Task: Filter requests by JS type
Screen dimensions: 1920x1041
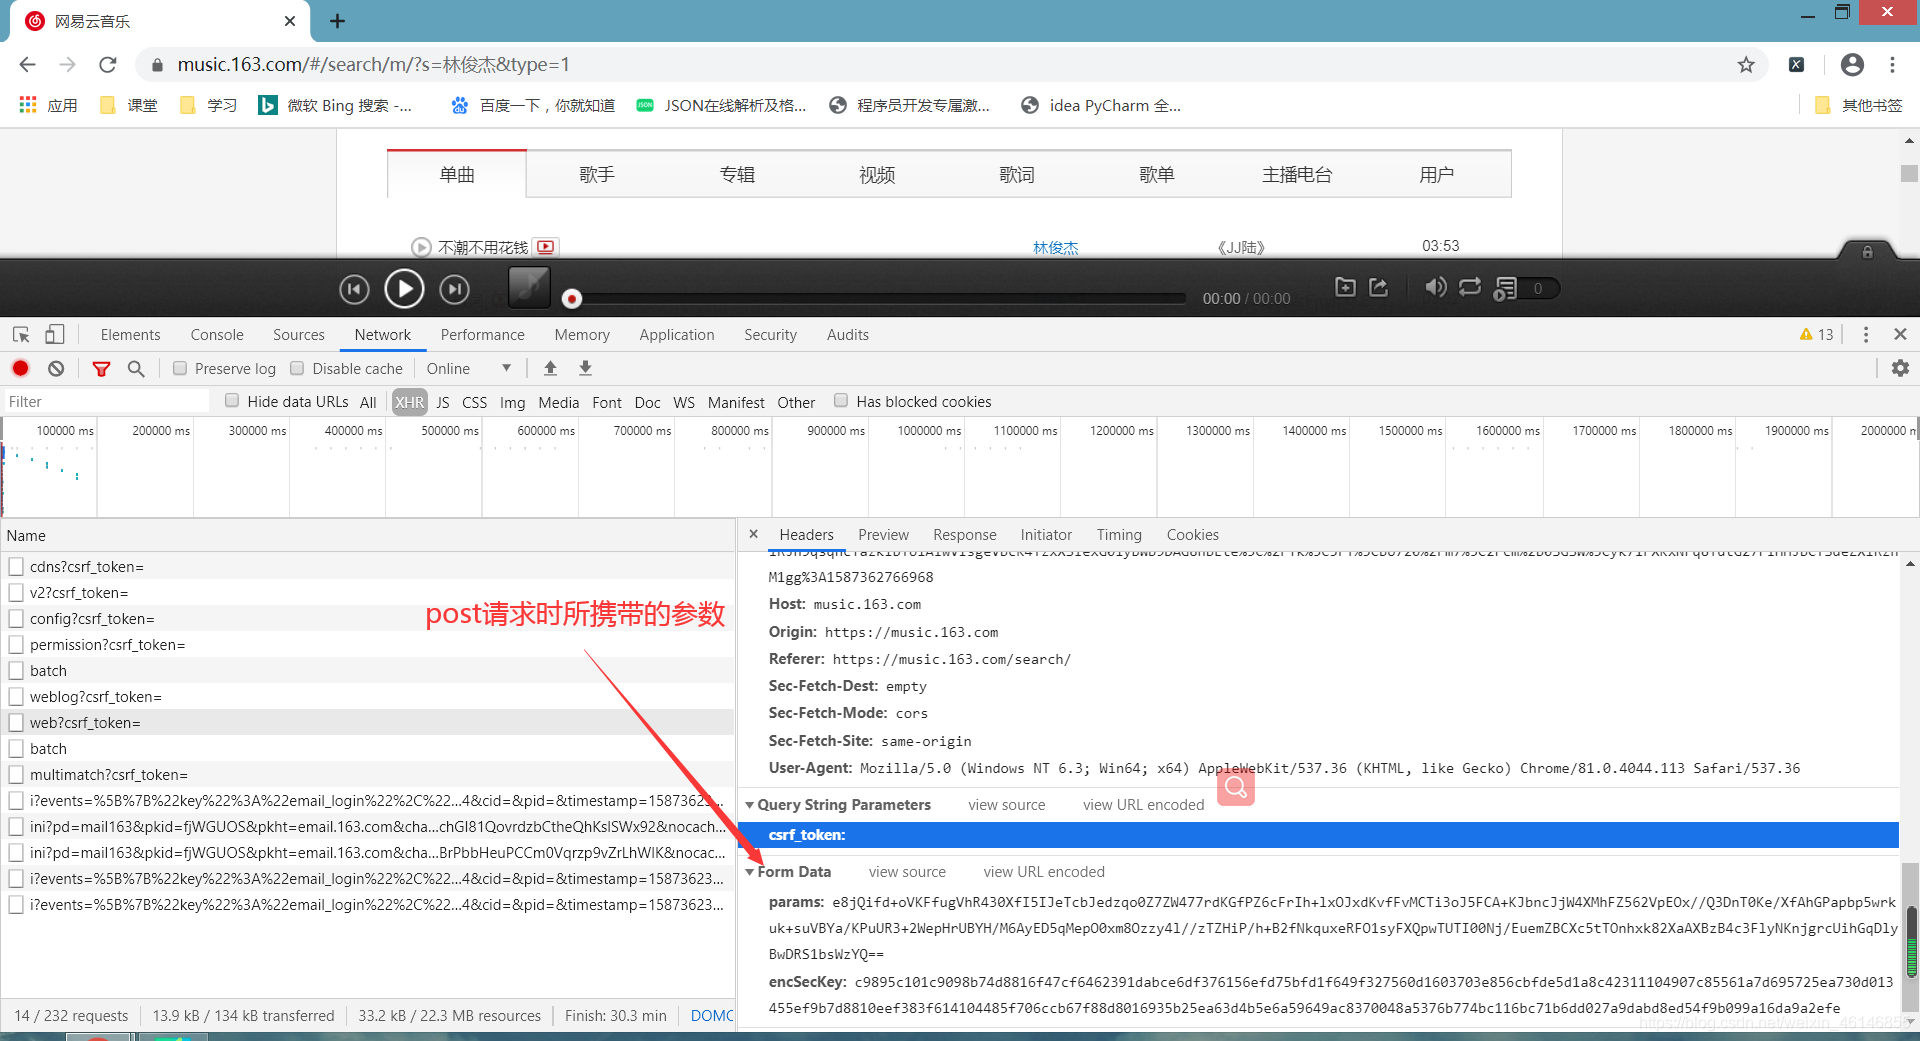Action: tap(443, 402)
